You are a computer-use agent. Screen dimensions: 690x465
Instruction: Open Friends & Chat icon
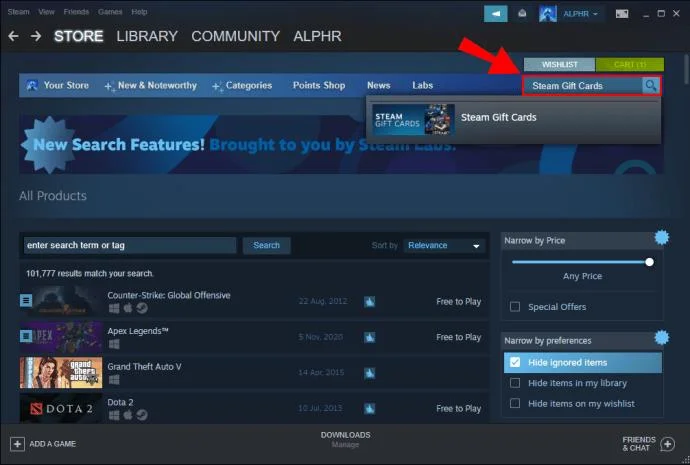coord(667,443)
